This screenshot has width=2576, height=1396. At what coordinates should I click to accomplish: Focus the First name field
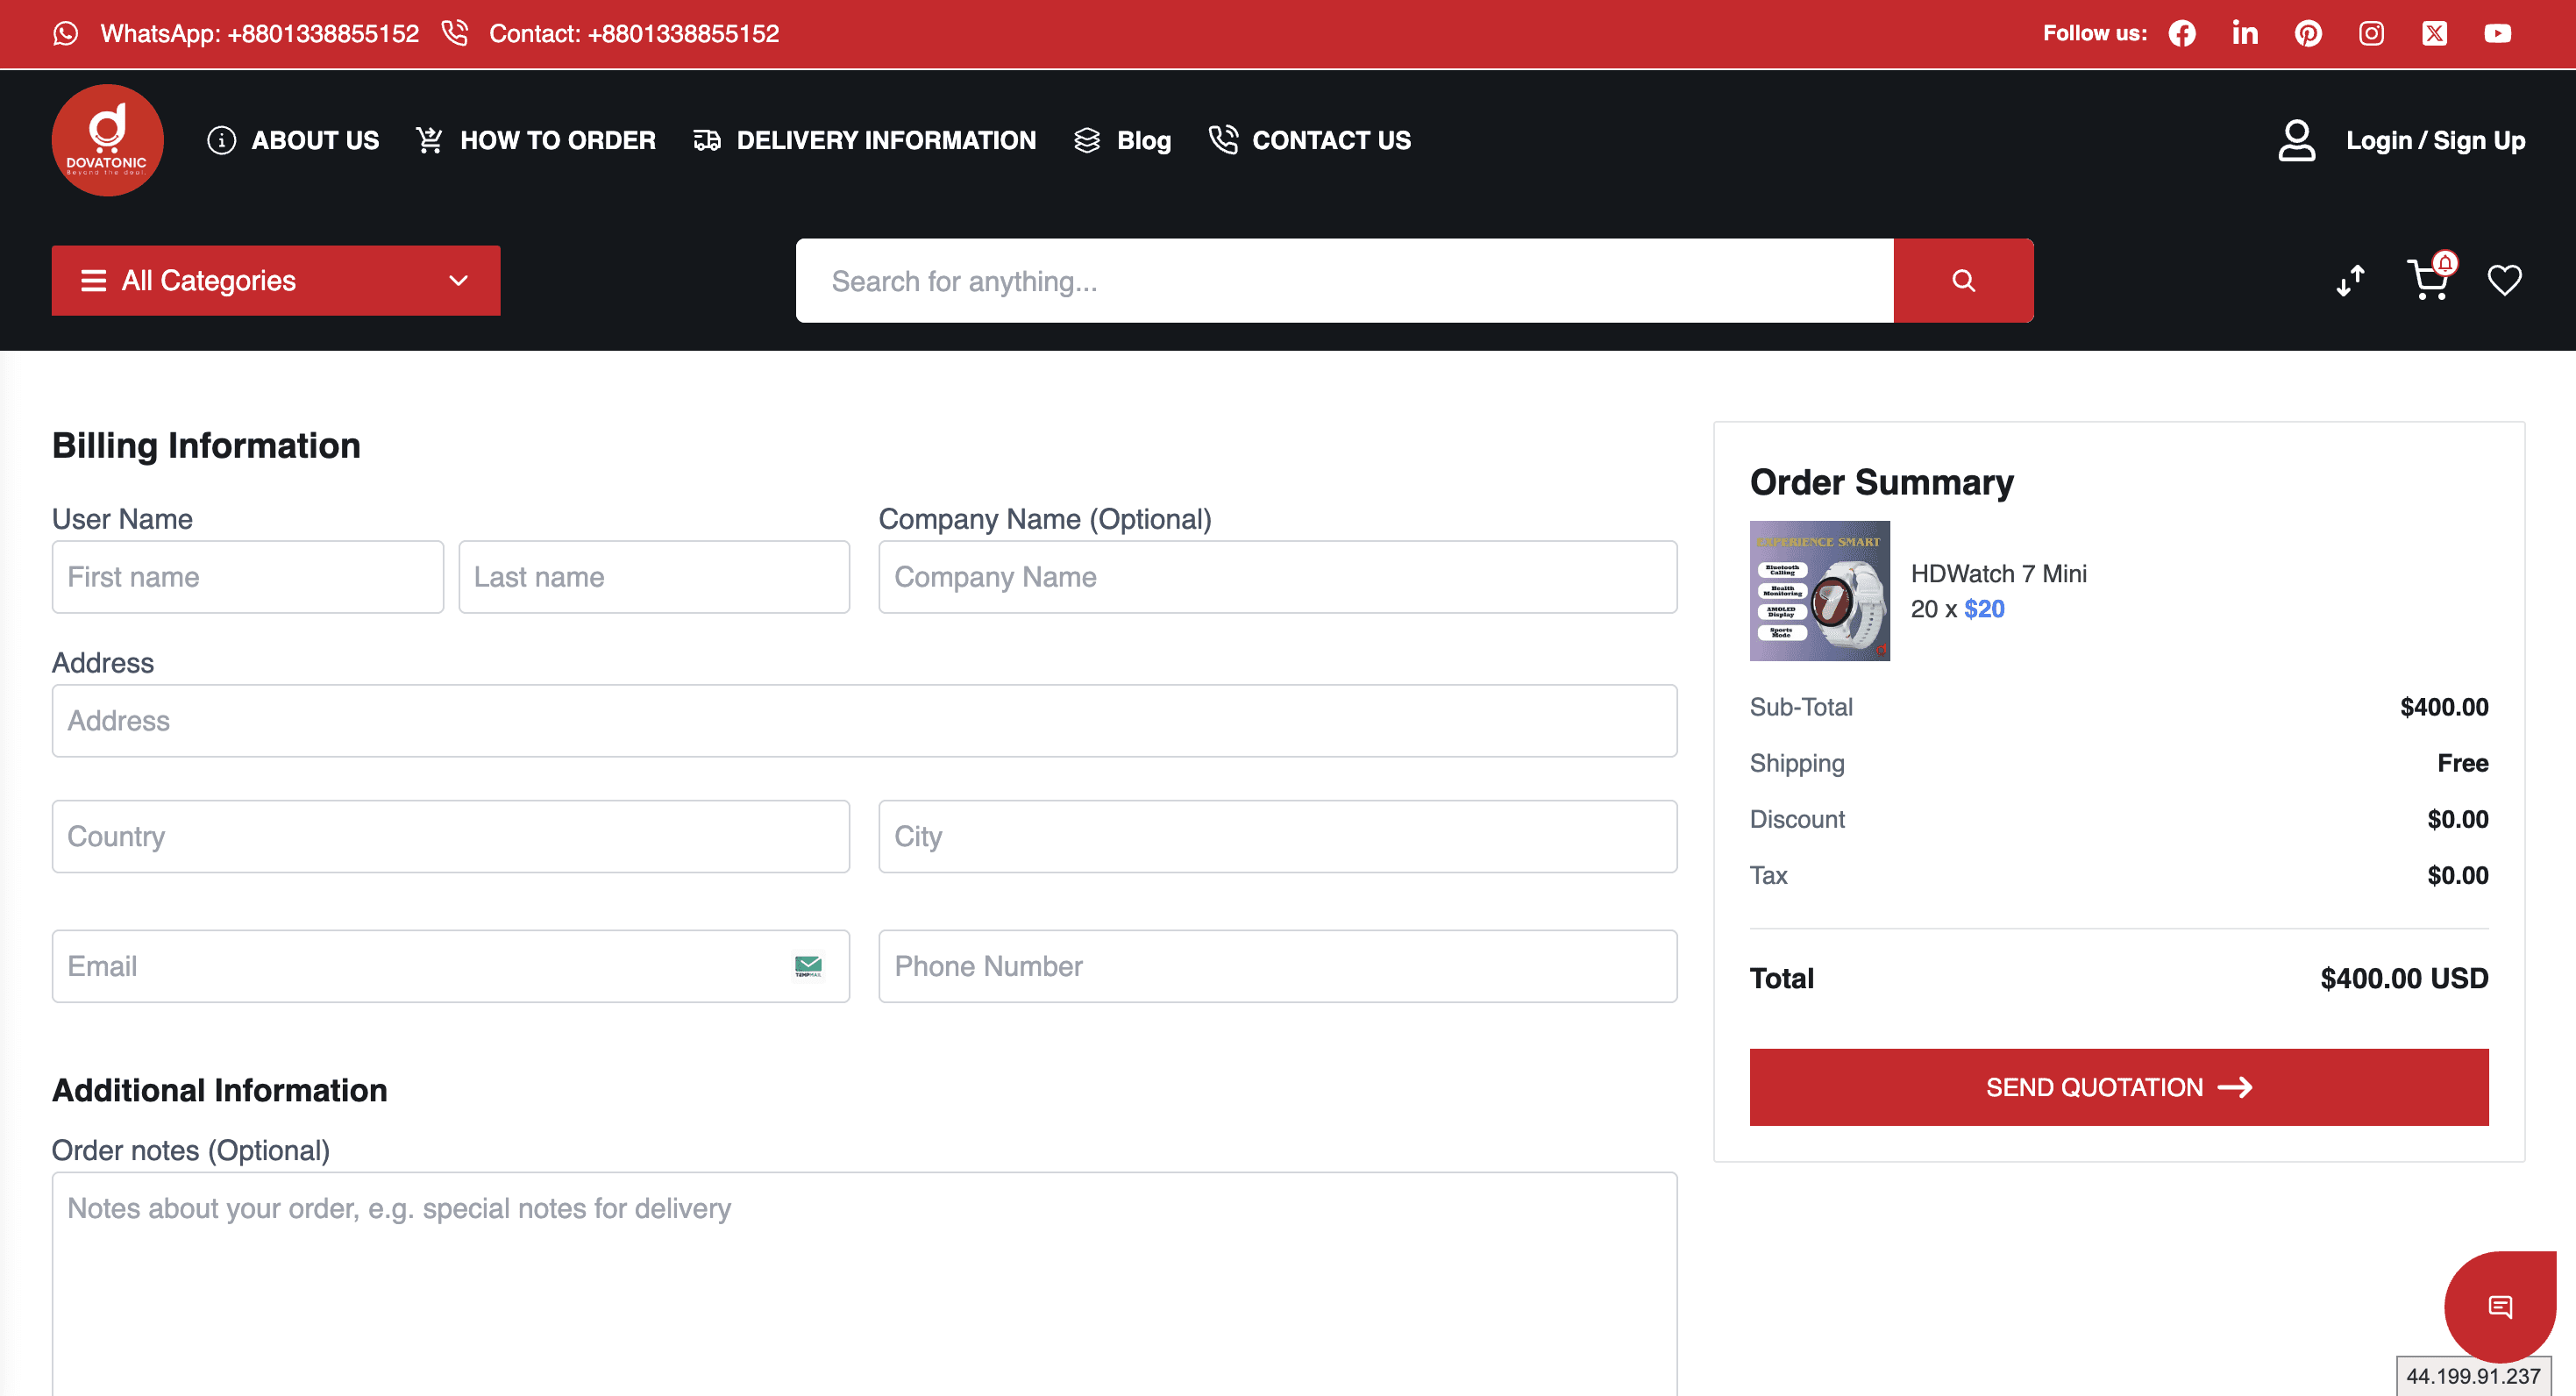point(247,577)
